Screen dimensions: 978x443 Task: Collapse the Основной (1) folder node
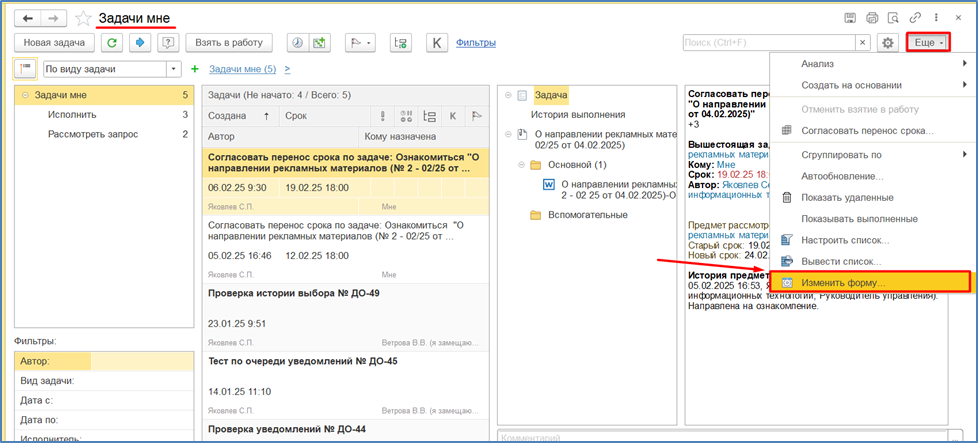click(x=521, y=165)
